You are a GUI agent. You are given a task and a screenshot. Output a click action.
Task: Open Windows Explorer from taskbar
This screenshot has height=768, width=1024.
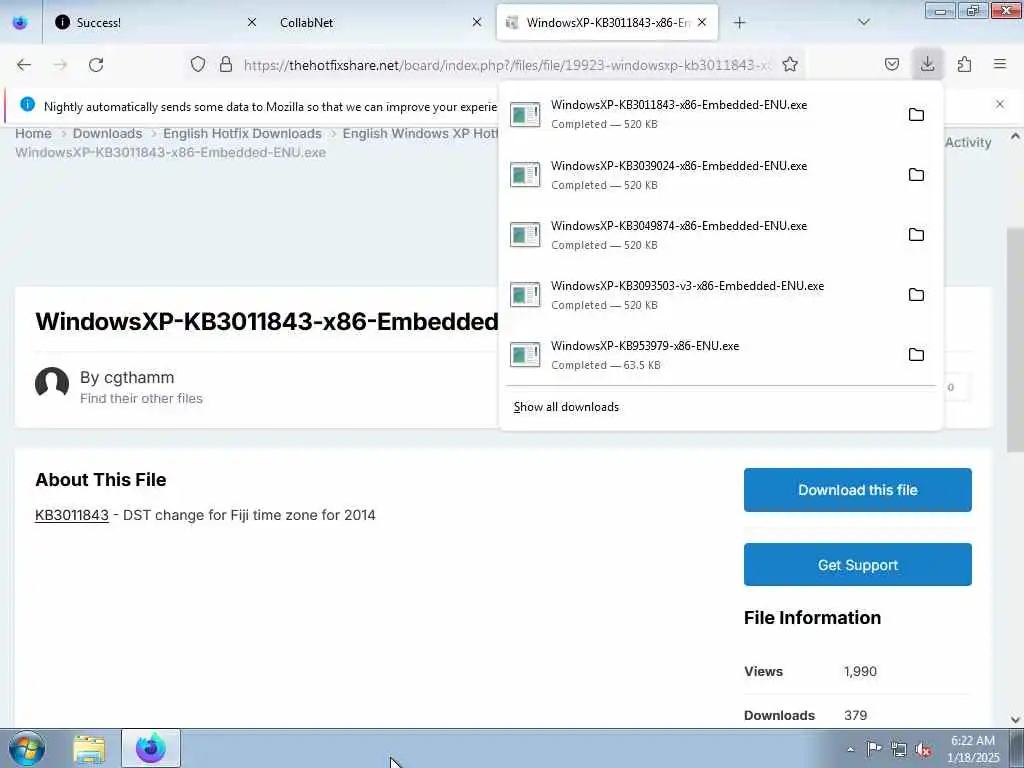pyautogui.click(x=89, y=748)
